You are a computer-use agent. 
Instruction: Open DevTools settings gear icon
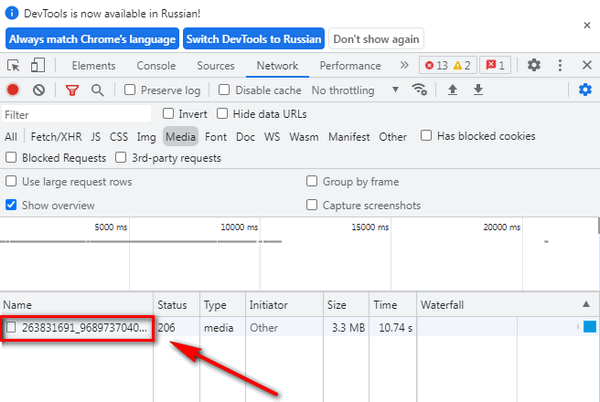pos(534,66)
